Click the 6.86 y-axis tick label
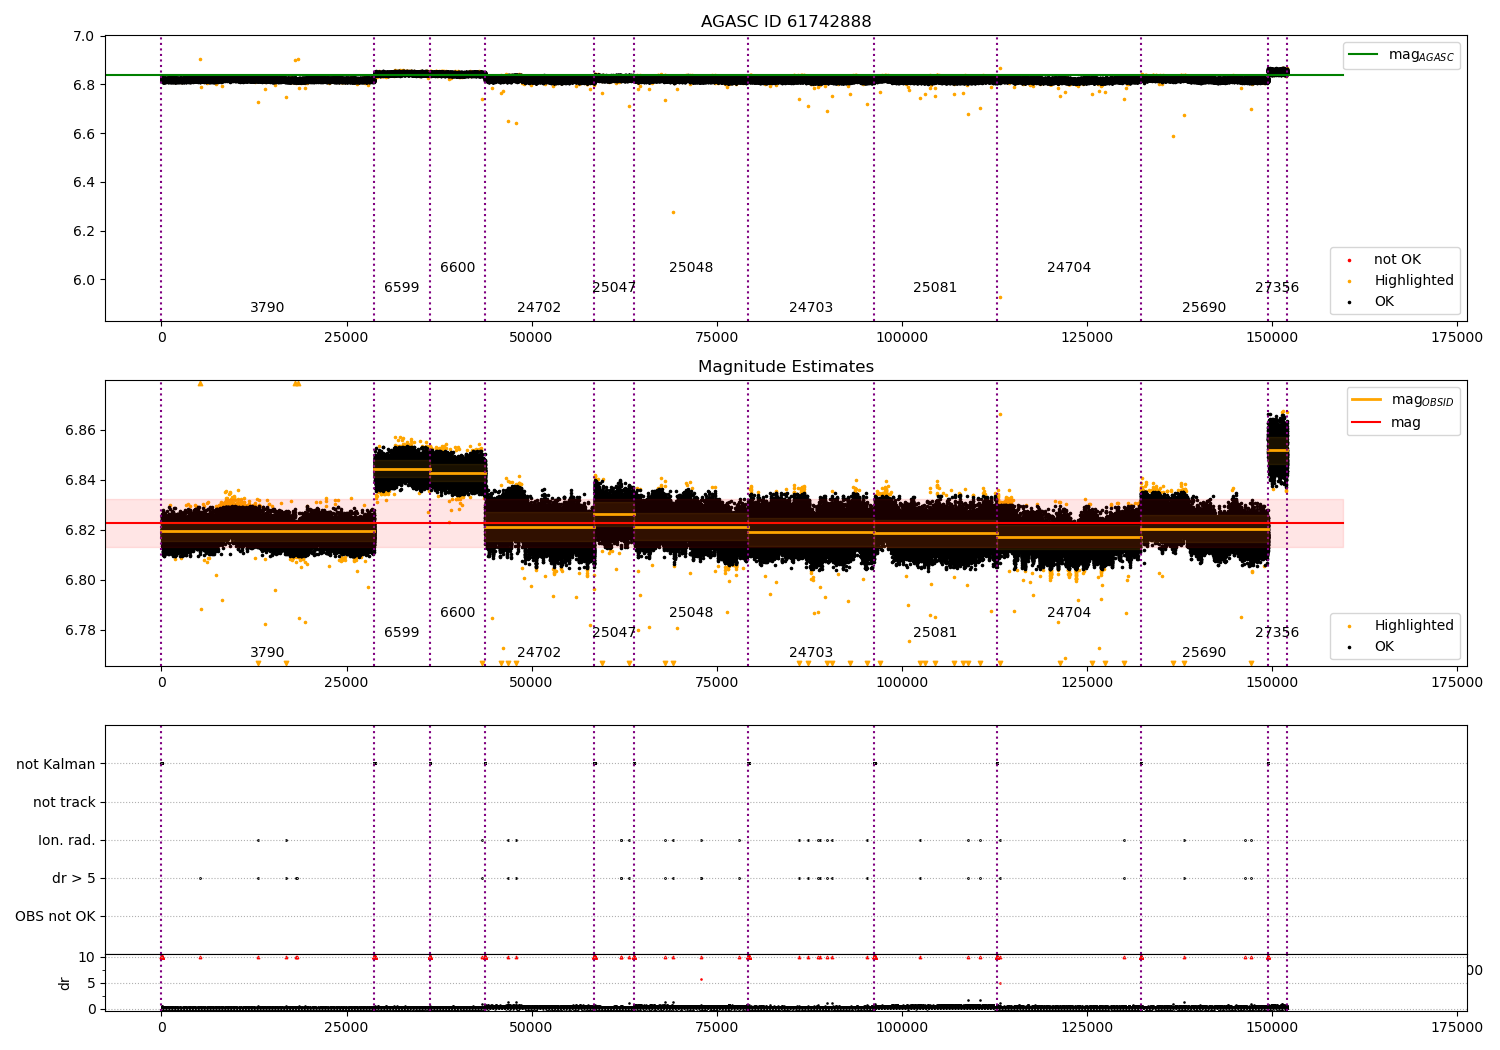 click(81, 431)
